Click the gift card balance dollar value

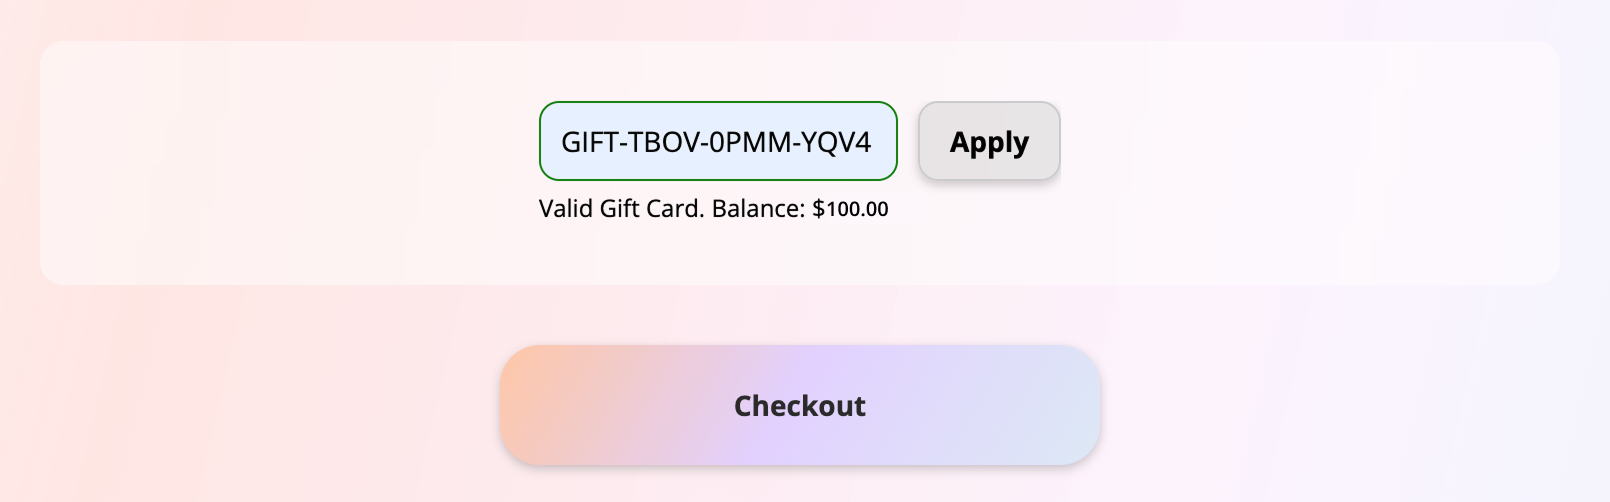[850, 209]
